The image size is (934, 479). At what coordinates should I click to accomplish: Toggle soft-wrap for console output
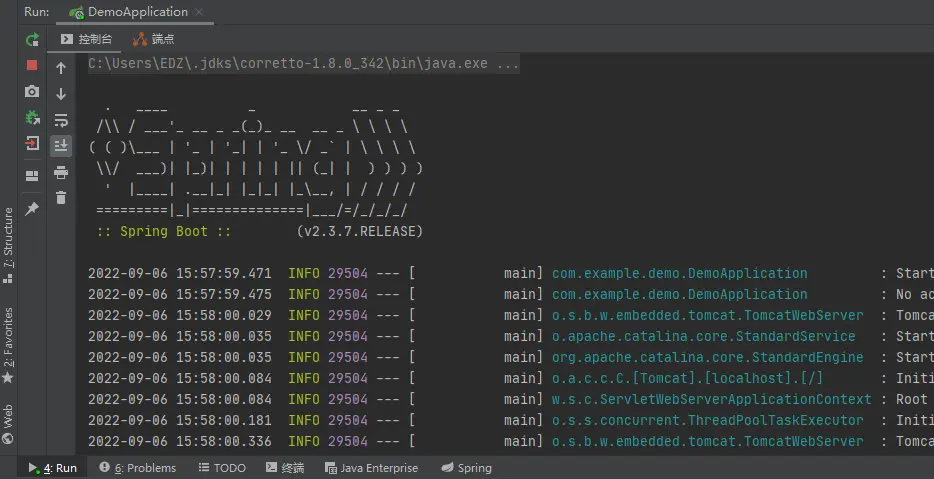[61, 120]
